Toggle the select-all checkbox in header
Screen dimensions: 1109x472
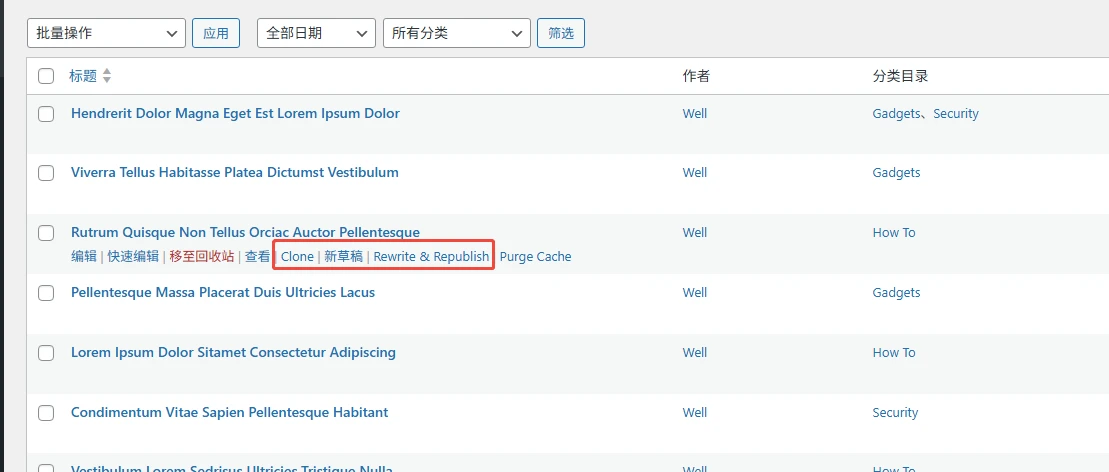tap(46, 76)
